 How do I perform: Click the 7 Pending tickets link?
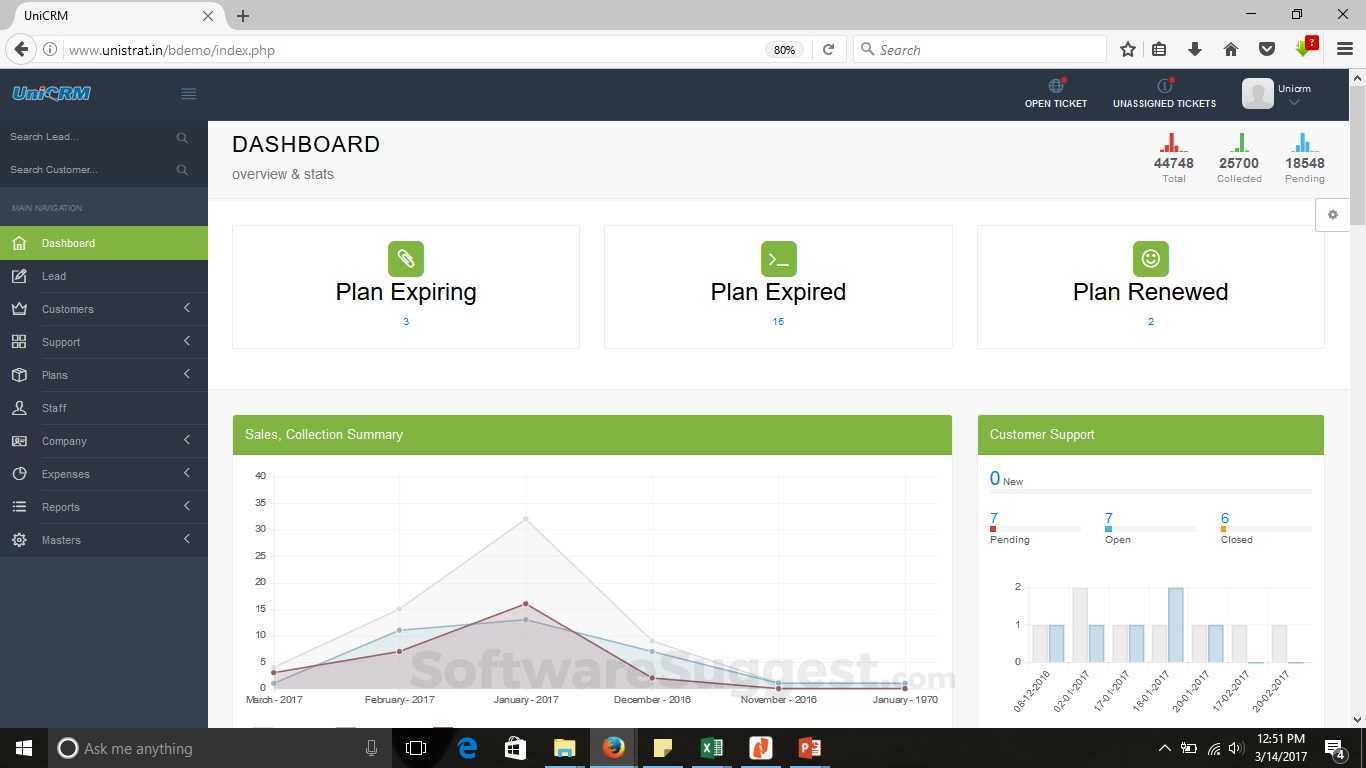[993, 519]
